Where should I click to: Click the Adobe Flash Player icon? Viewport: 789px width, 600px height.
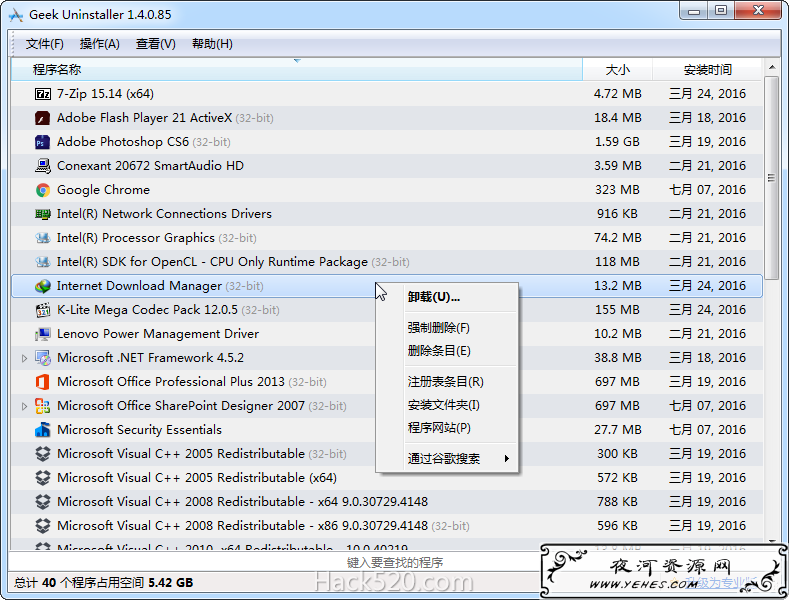43,118
